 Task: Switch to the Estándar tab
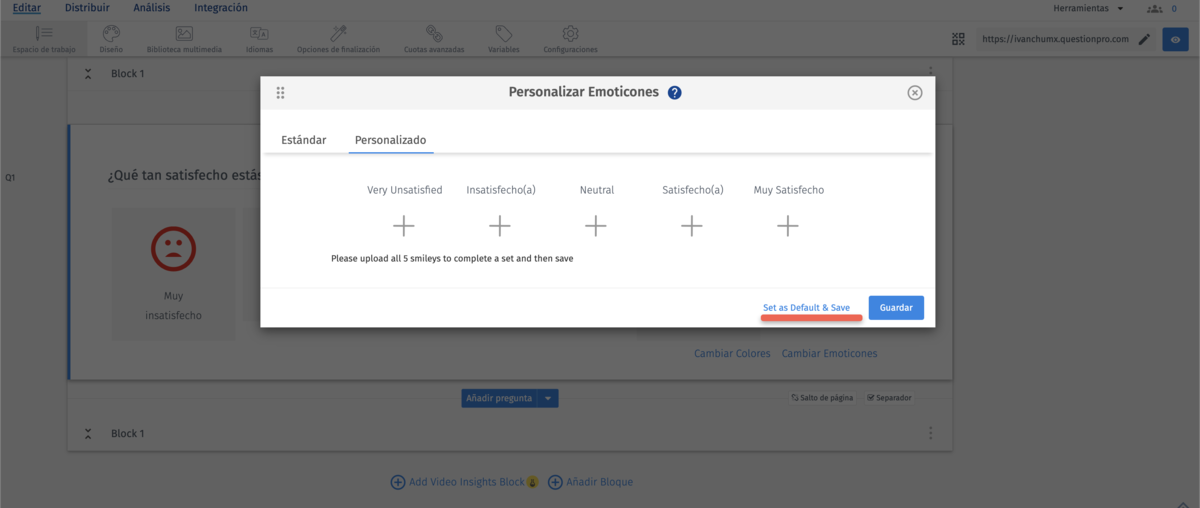pyautogui.click(x=303, y=140)
